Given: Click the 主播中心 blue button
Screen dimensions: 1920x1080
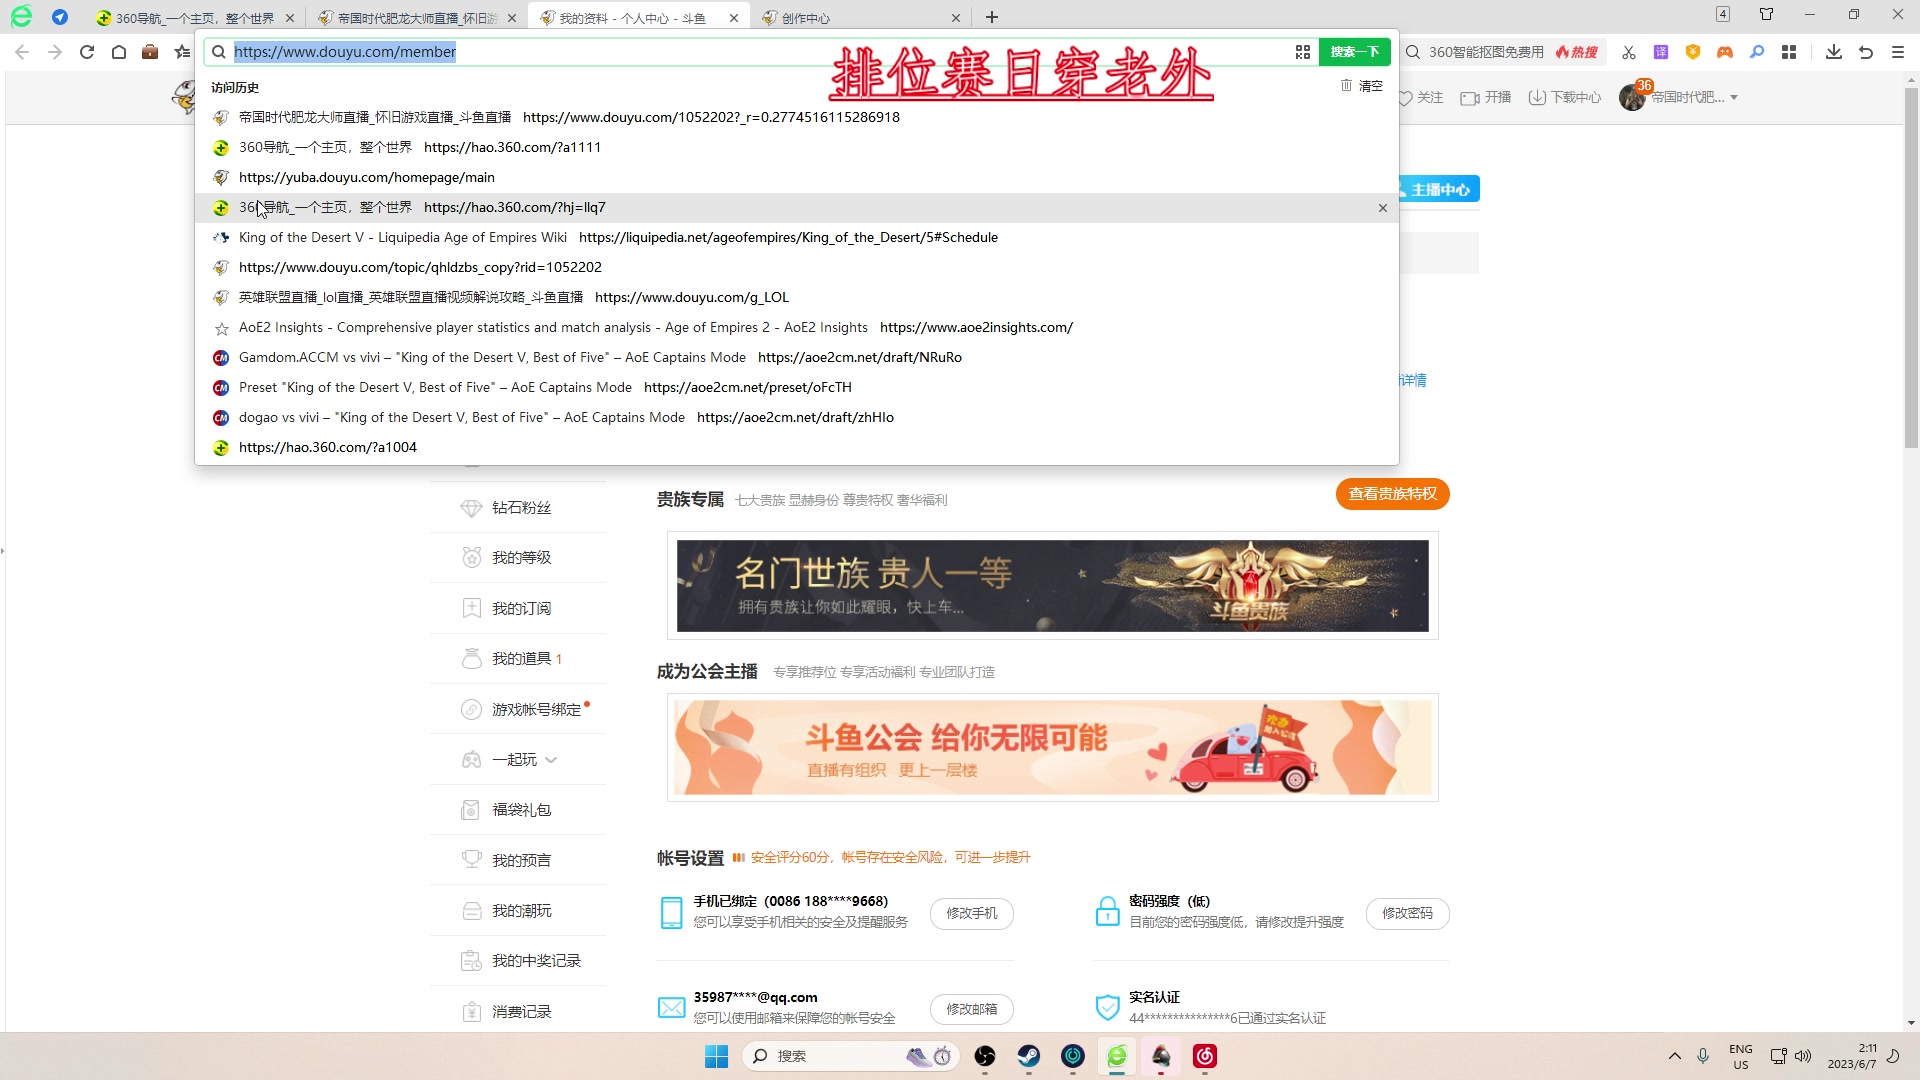Looking at the screenshot, I should 1438,189.
